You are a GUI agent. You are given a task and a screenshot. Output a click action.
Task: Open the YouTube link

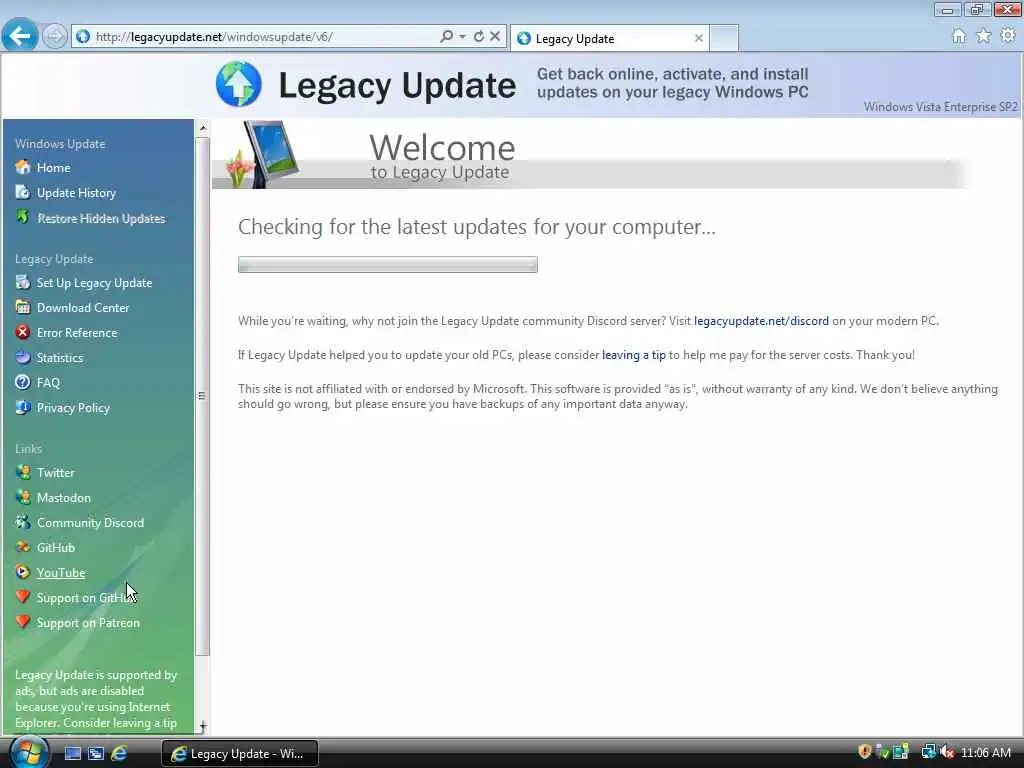coord(61,573)
